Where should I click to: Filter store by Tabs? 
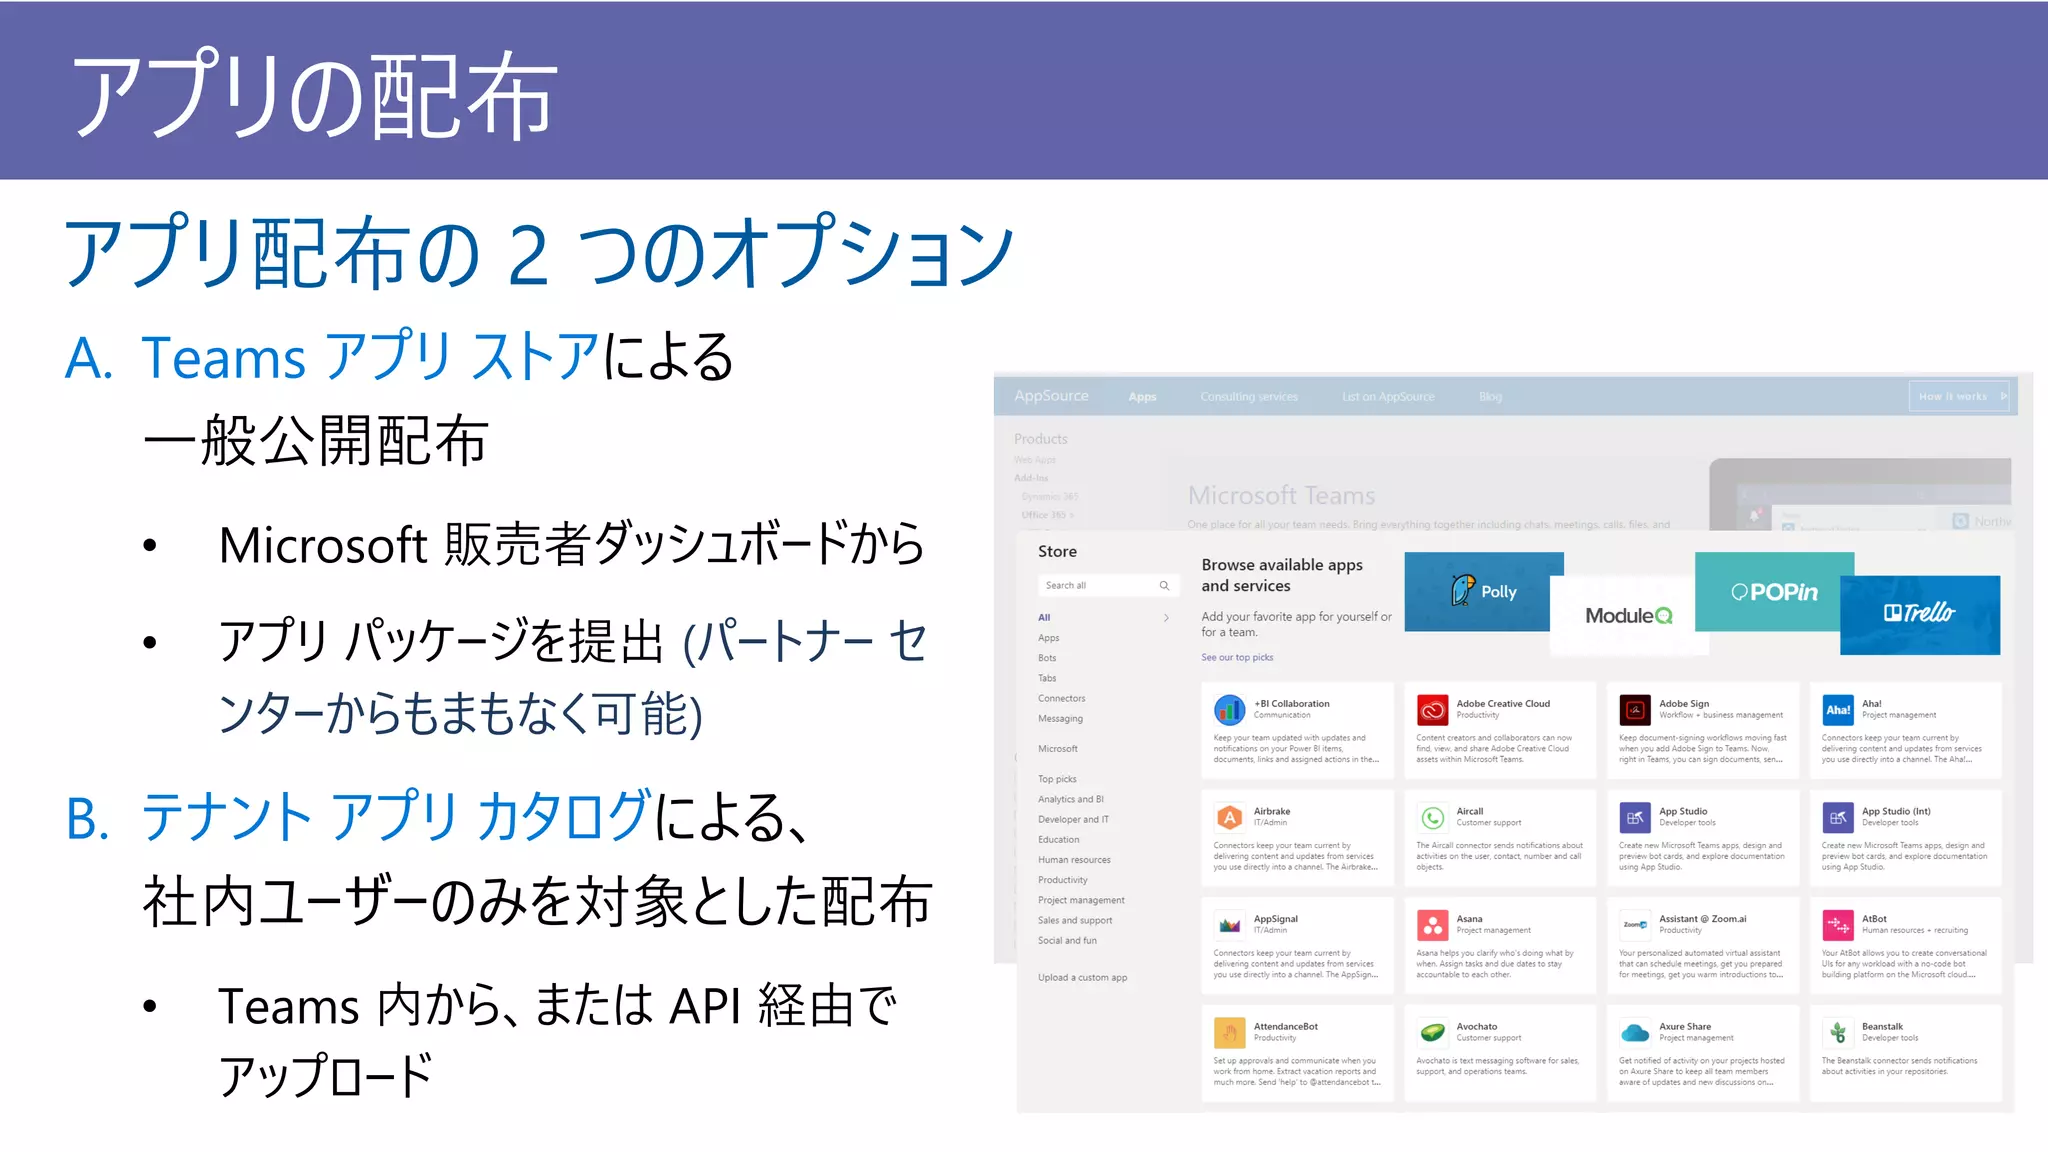(1047, 678)
